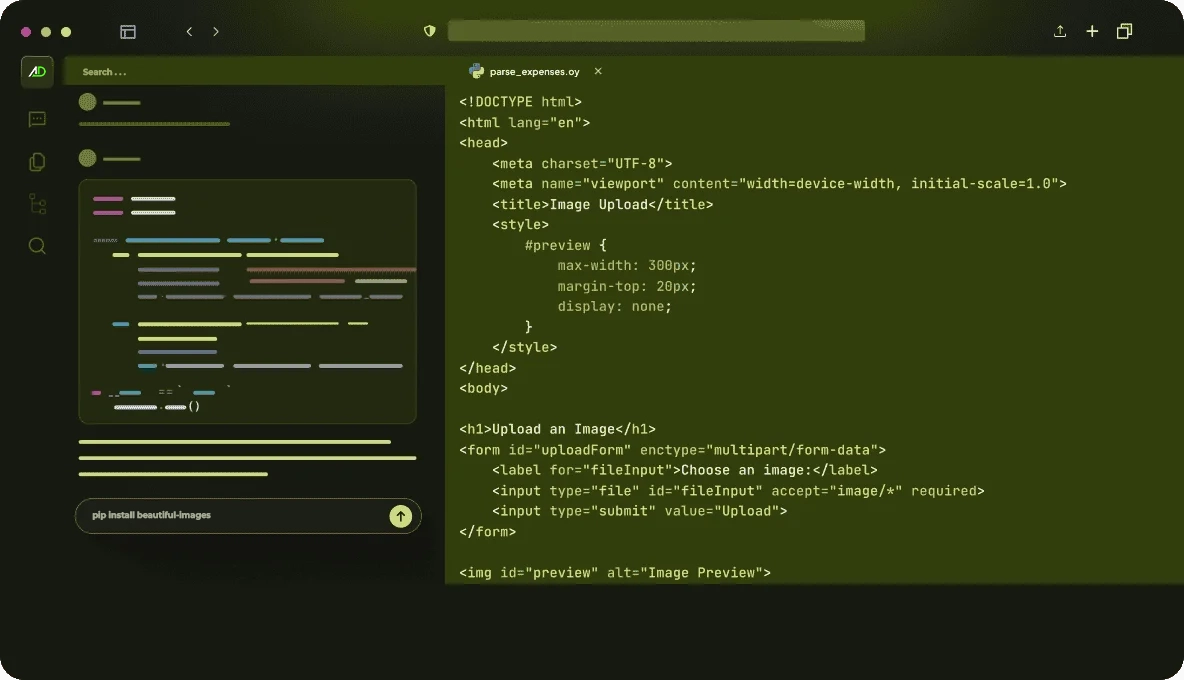
Task: Click the first chat avatar circle
Action: 88,102
